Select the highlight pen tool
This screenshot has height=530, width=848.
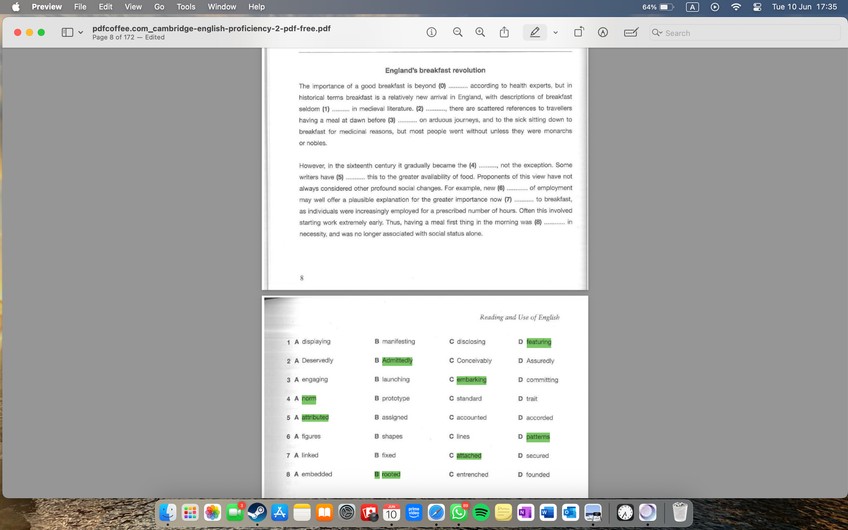(x=535, y=32)
